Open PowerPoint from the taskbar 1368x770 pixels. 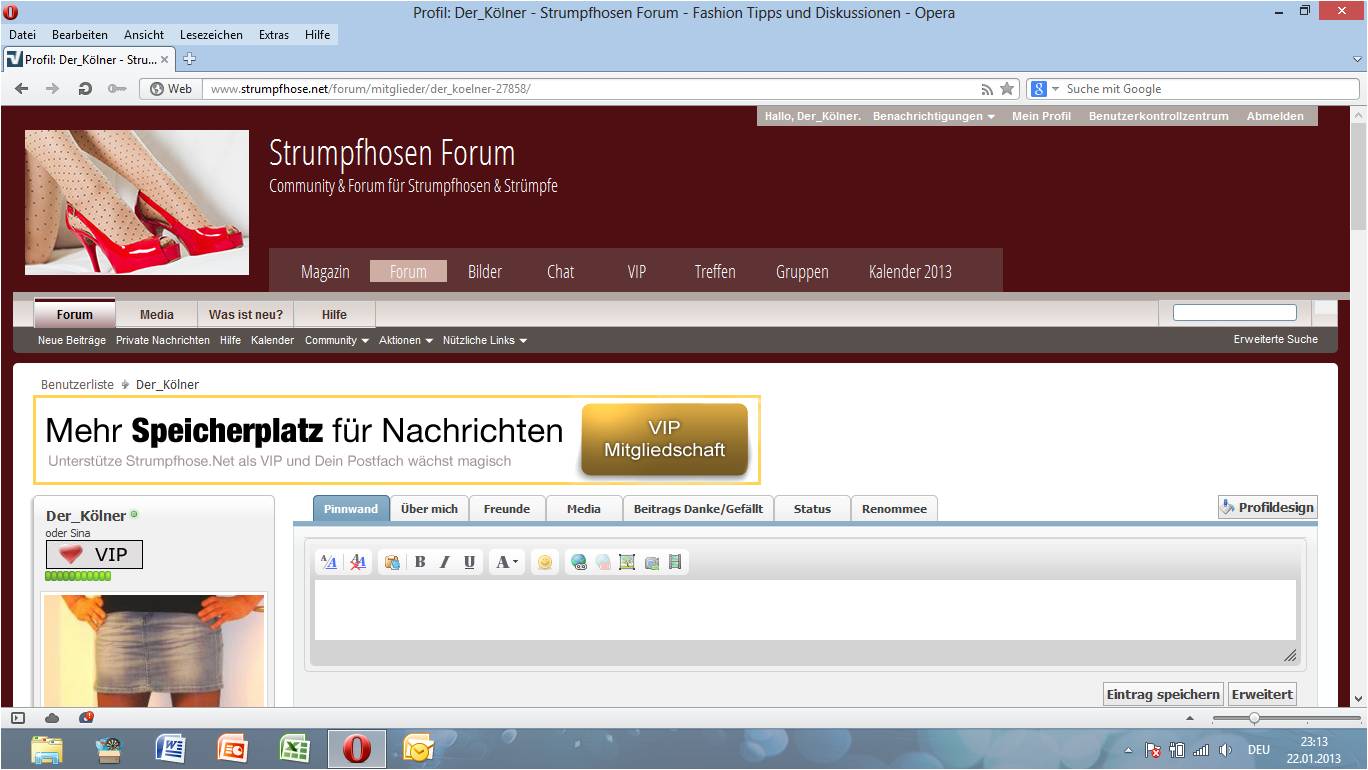(232, 749)
